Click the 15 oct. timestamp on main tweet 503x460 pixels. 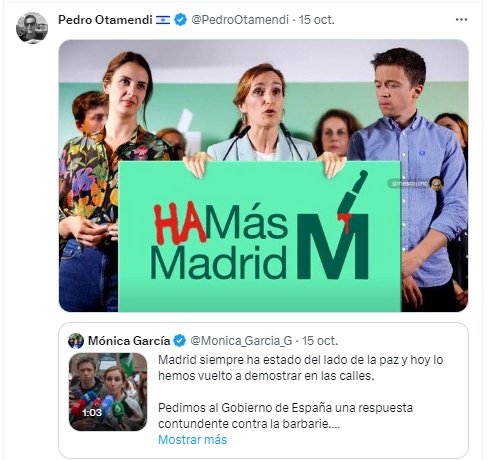click(x=316, y=20)
